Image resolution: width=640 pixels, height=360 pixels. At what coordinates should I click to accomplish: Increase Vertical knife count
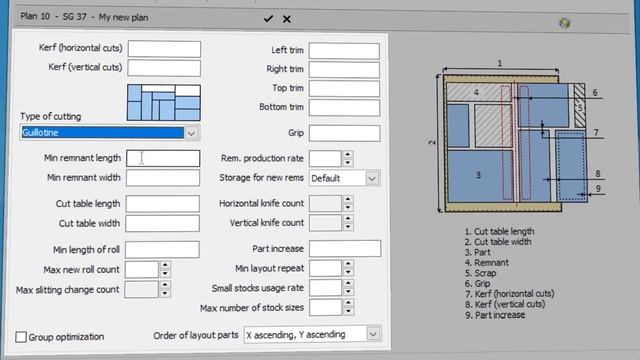(348, 219)
